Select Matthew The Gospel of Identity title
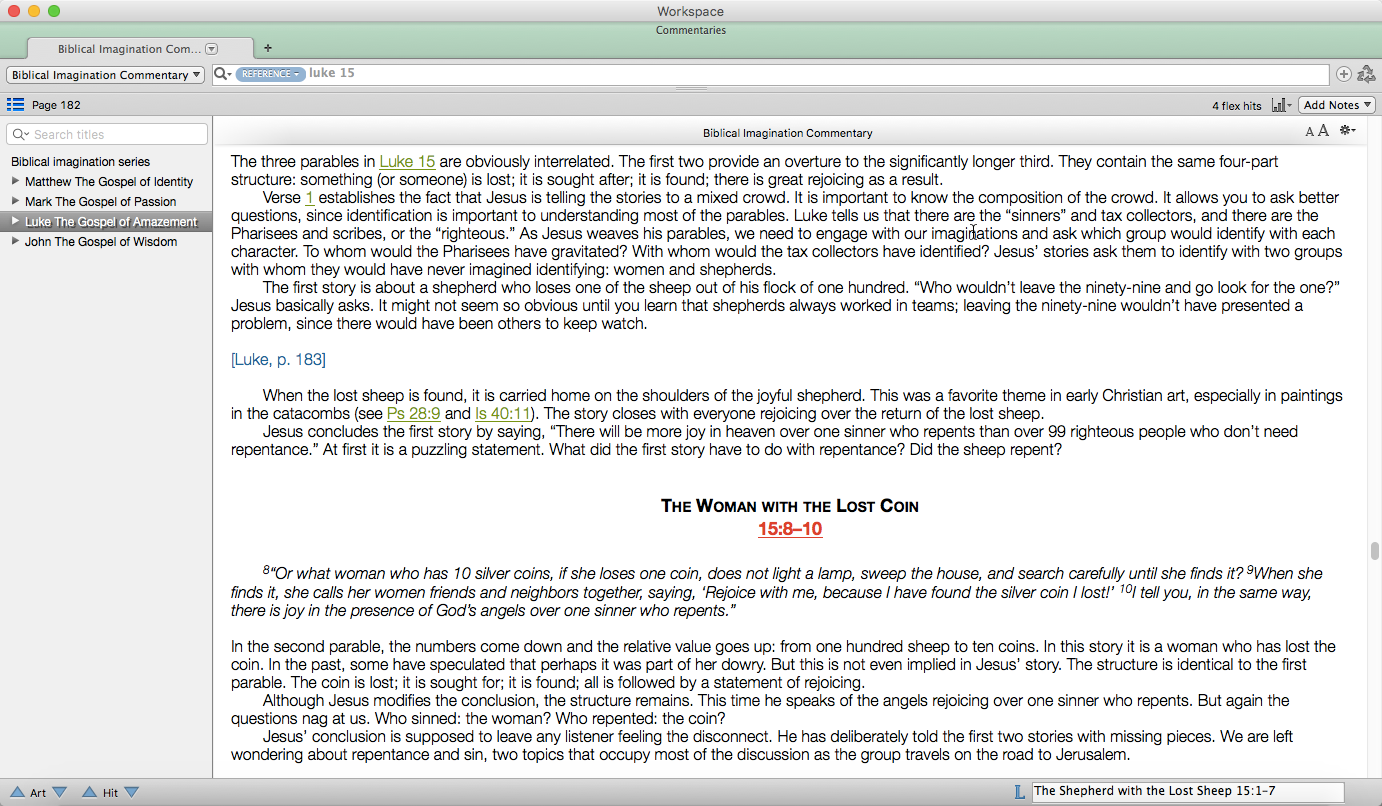 click(109, 182)
